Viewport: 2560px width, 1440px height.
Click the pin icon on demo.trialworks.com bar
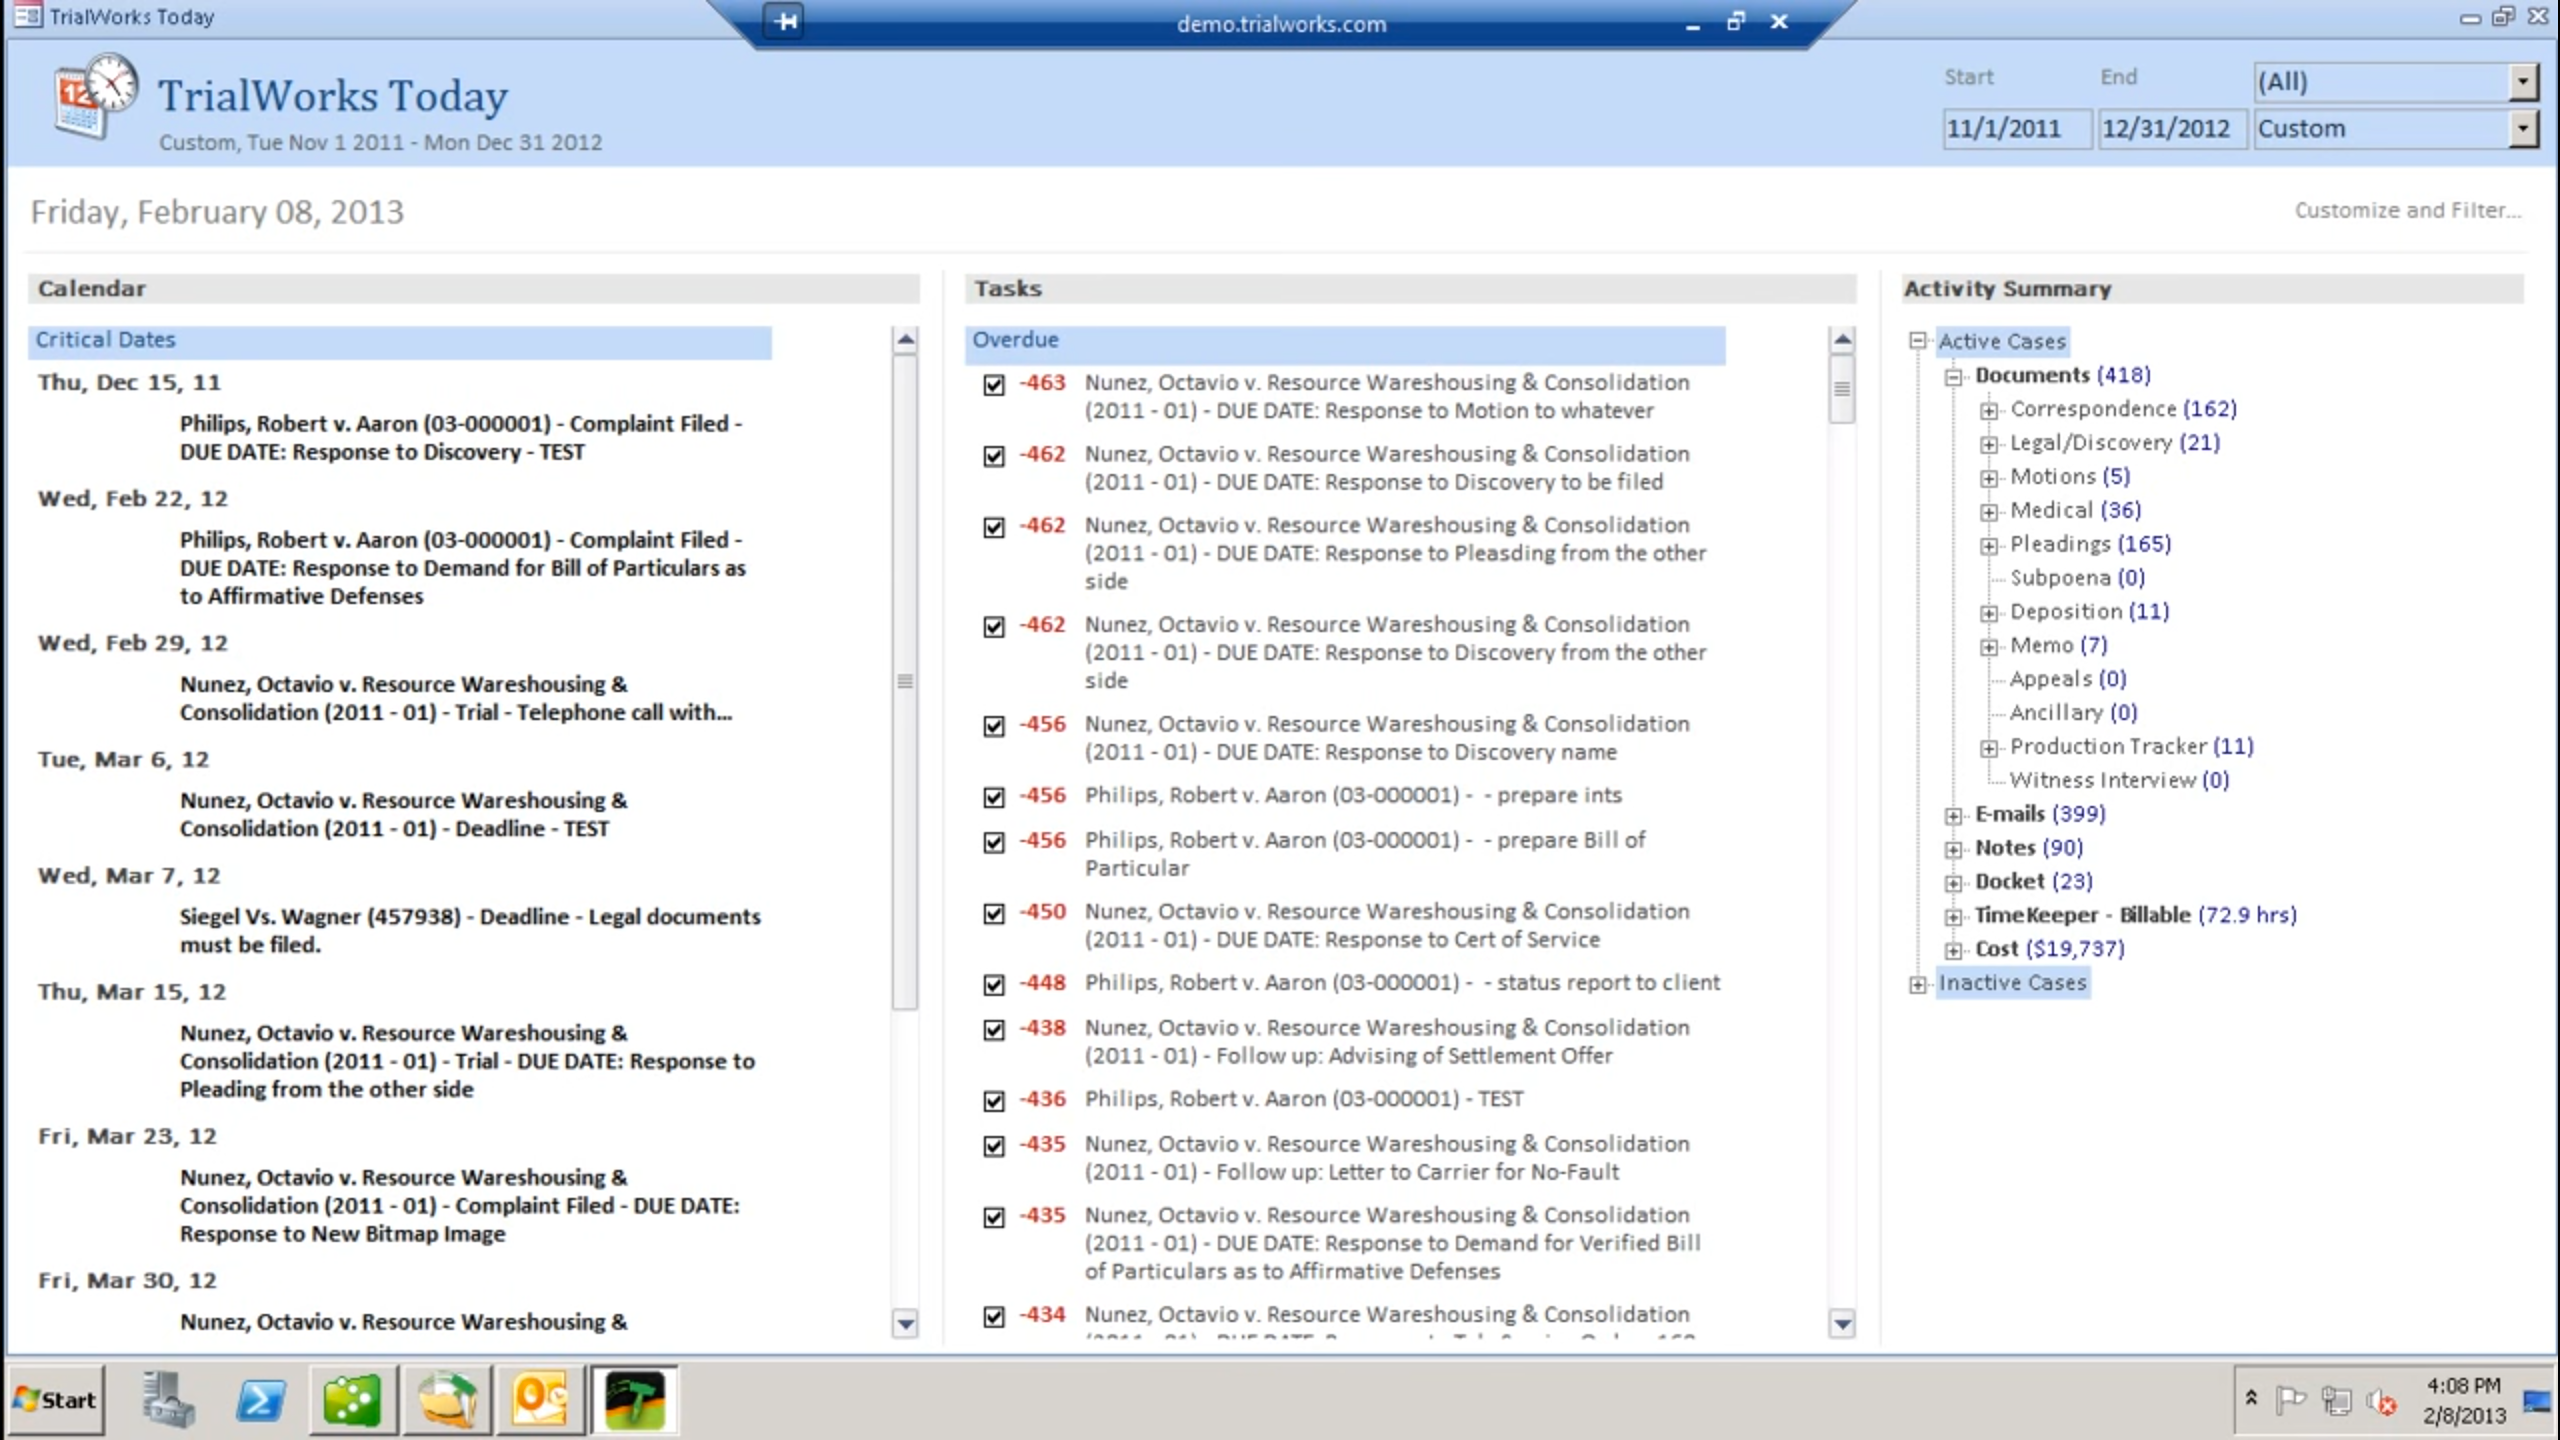point(786,22)
